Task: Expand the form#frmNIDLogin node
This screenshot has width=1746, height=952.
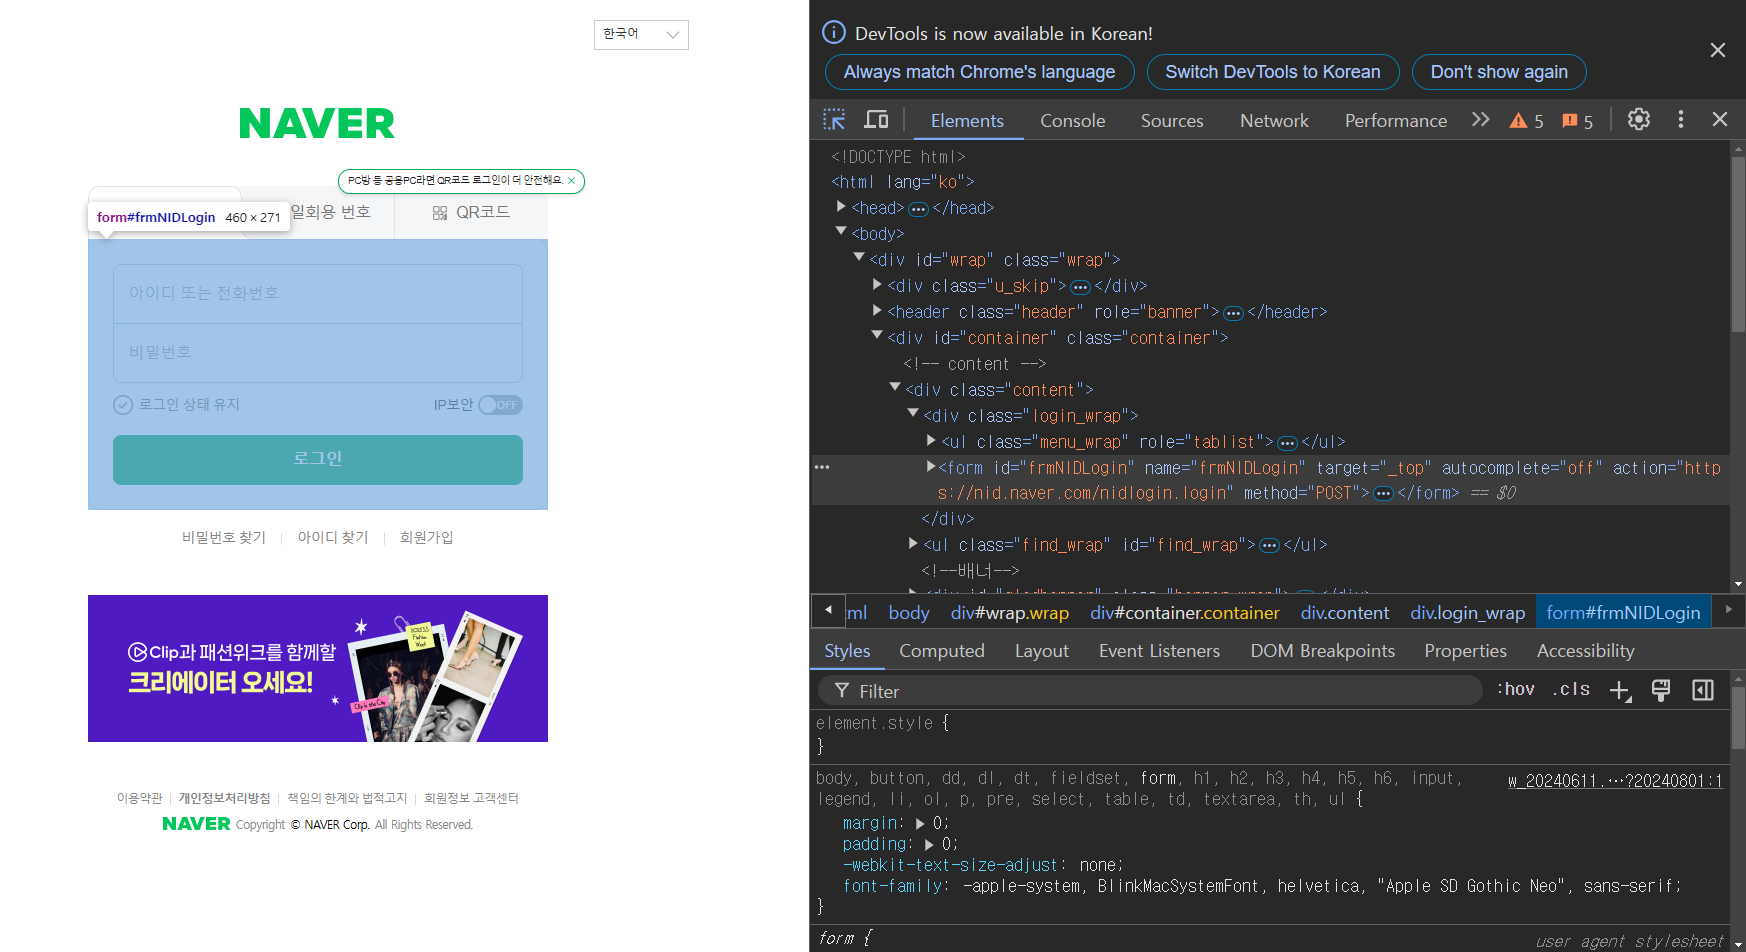Action: tap(931, 467)
